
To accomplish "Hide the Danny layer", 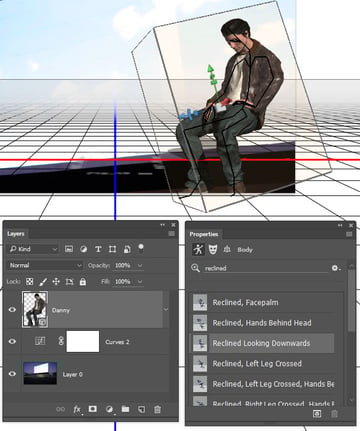I will (x=12, y=310).
